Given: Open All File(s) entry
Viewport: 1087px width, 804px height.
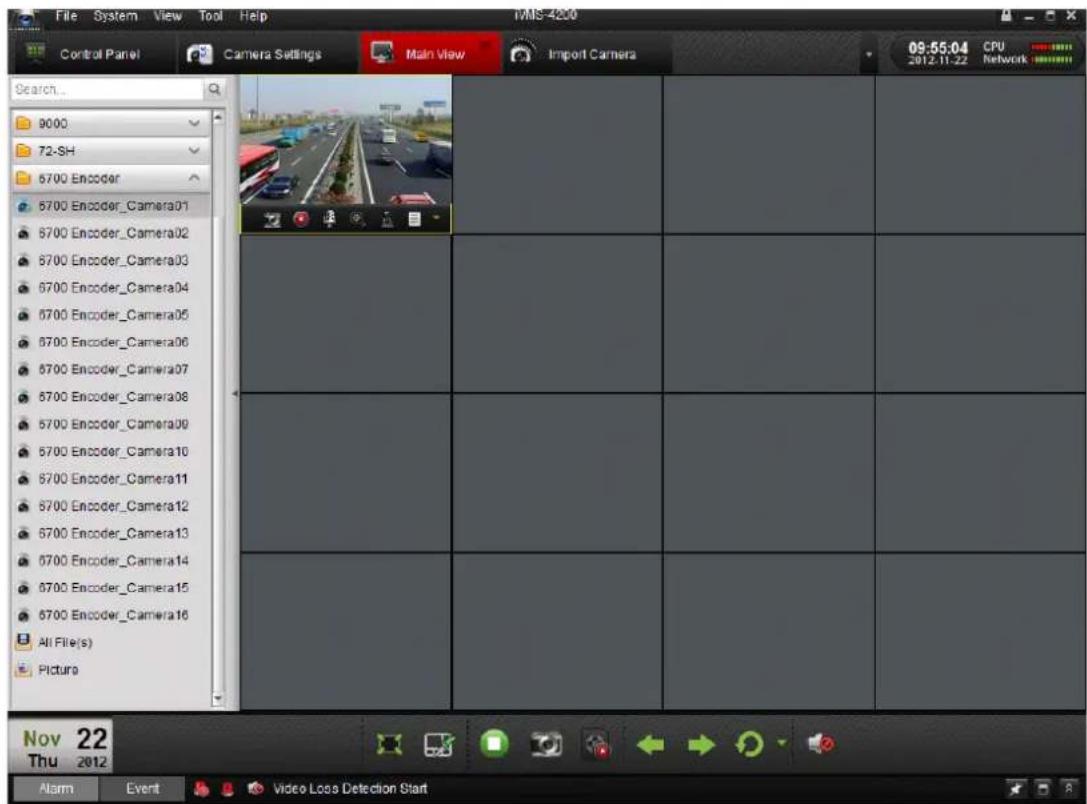Looking at the screenshot, I should coord(111,642).
